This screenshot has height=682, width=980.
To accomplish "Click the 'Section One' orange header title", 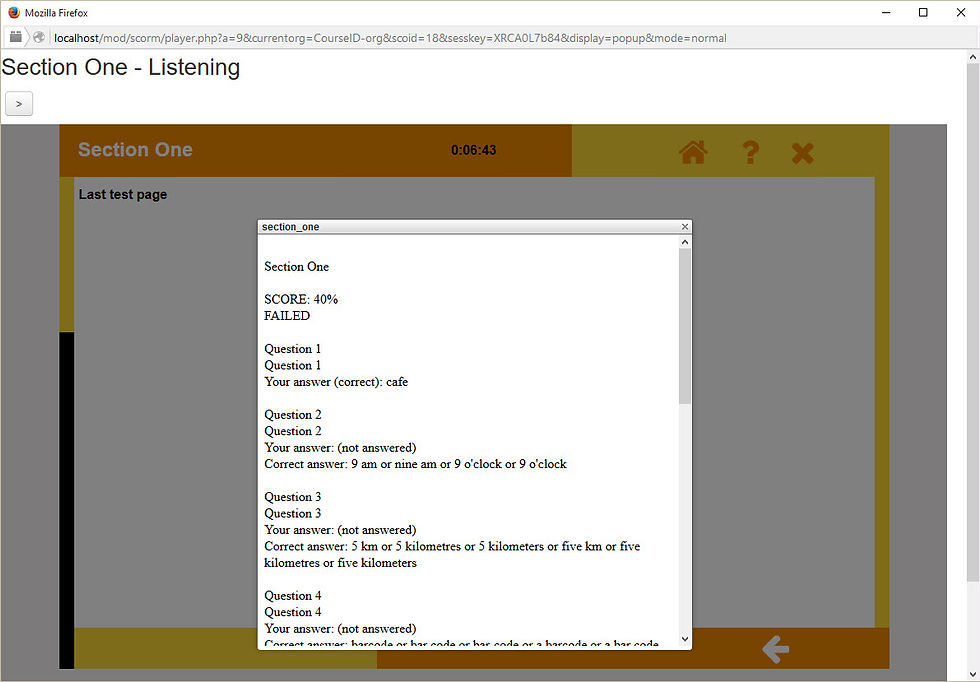I will pos(135,150).
